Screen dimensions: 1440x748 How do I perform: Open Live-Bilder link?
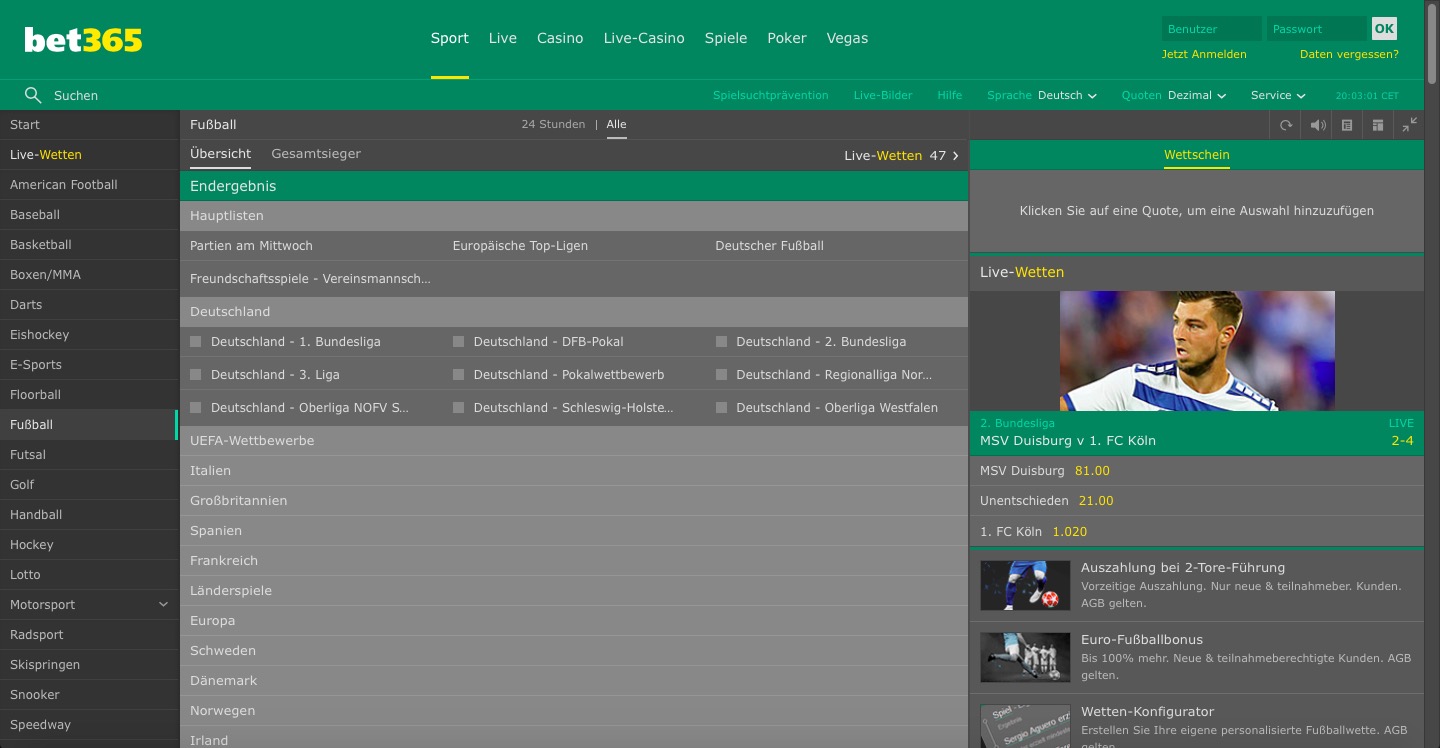pyautogui.click(x=883, y=95)
